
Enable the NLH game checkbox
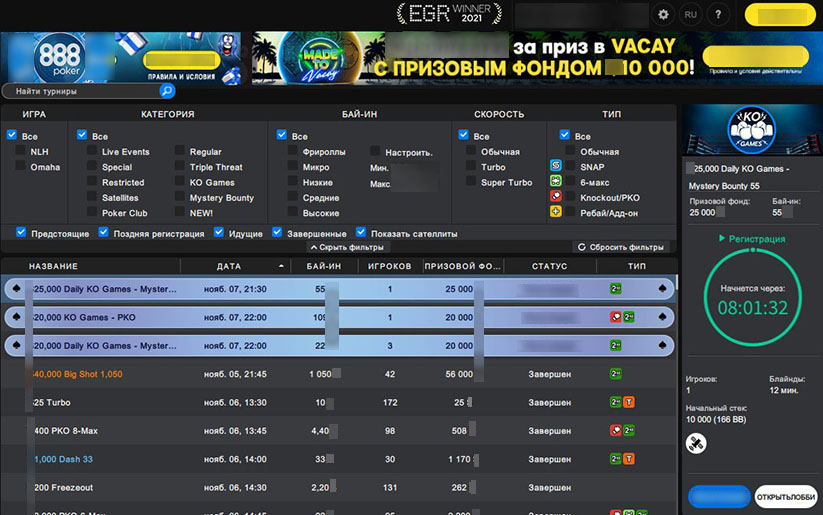[20, 151]
